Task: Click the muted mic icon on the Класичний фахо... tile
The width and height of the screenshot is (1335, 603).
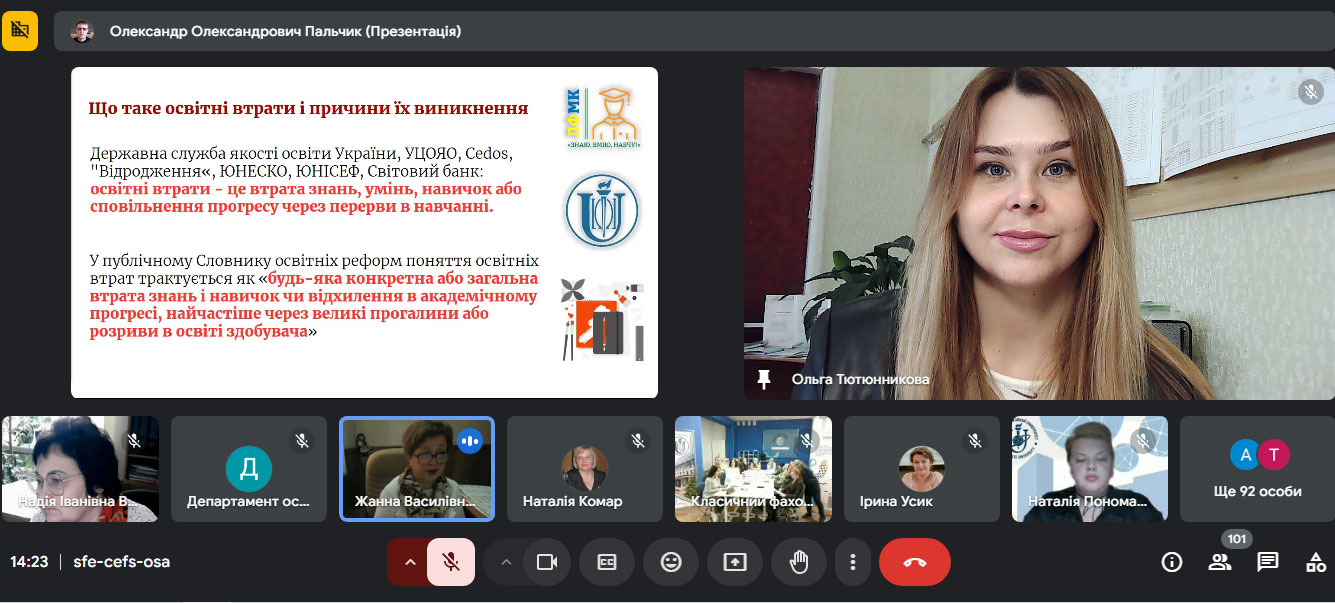Action: tap(807, 440)
